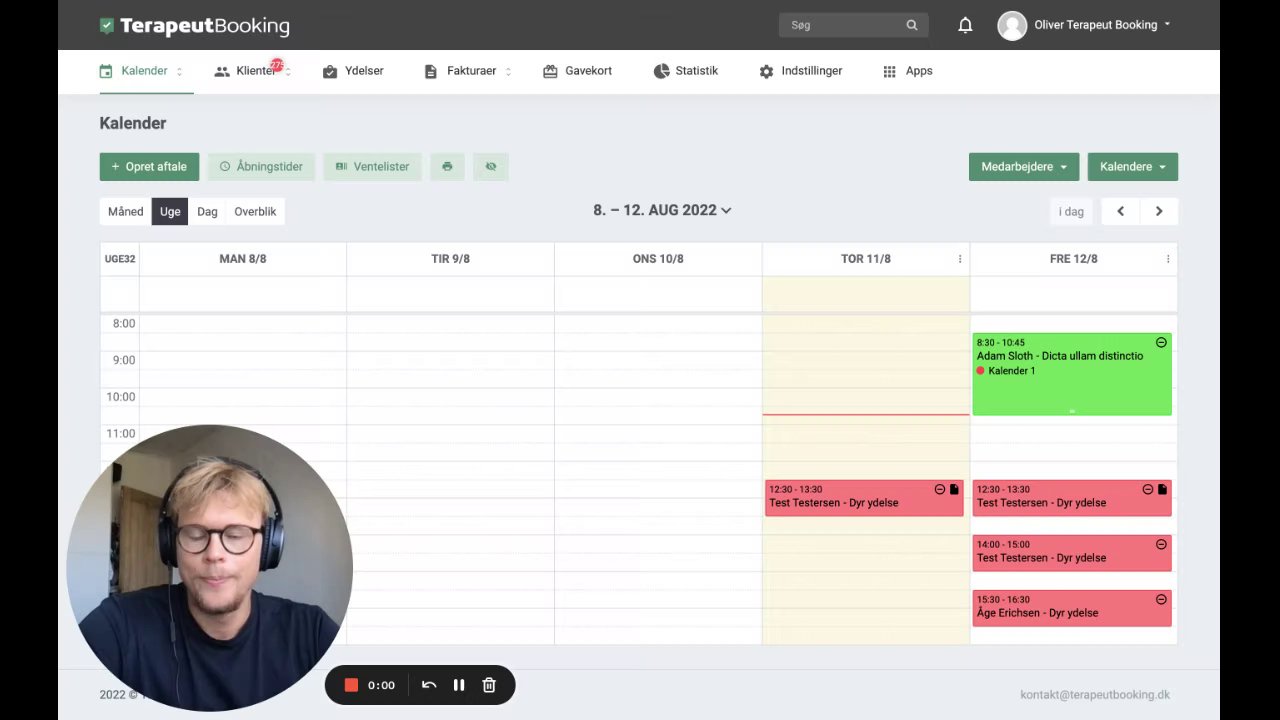Open the 8. – 12. AUG 2022 date picker
The height and width of the screenshot is (720, 1280).
click(x=662, y=210)
